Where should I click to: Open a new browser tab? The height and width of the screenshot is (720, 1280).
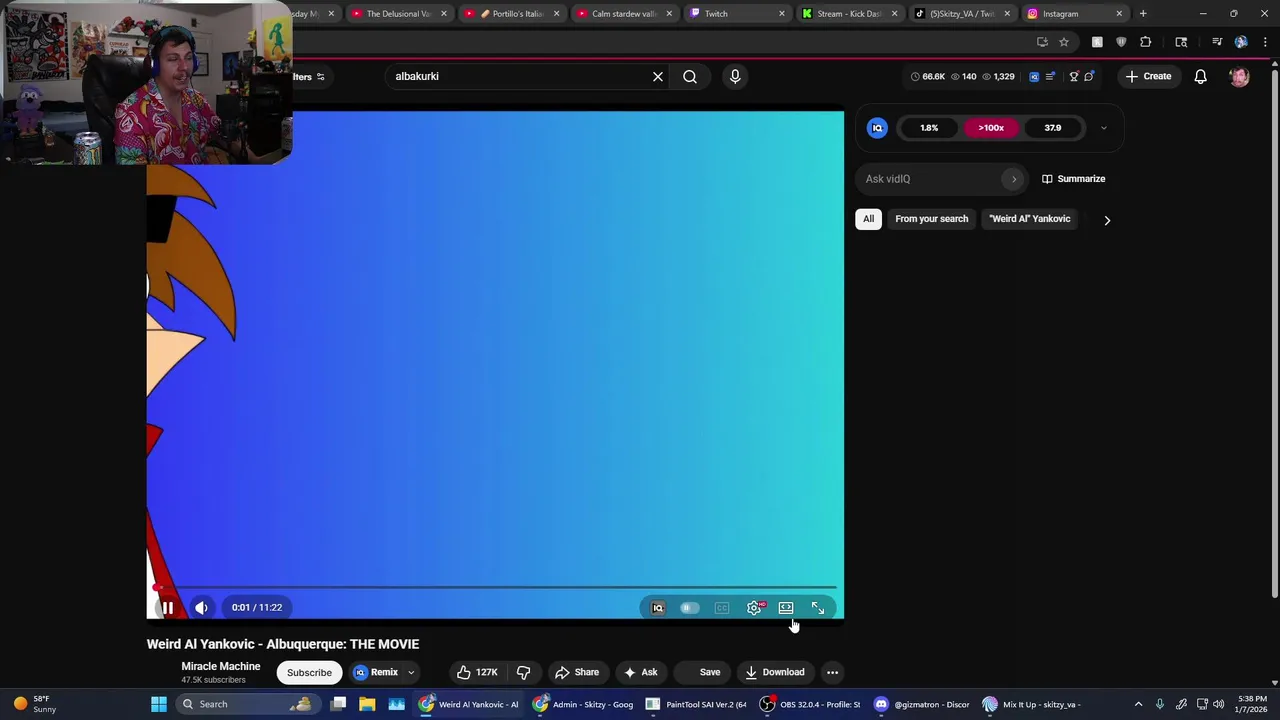pyautogui.click(x=1143, y=14)
